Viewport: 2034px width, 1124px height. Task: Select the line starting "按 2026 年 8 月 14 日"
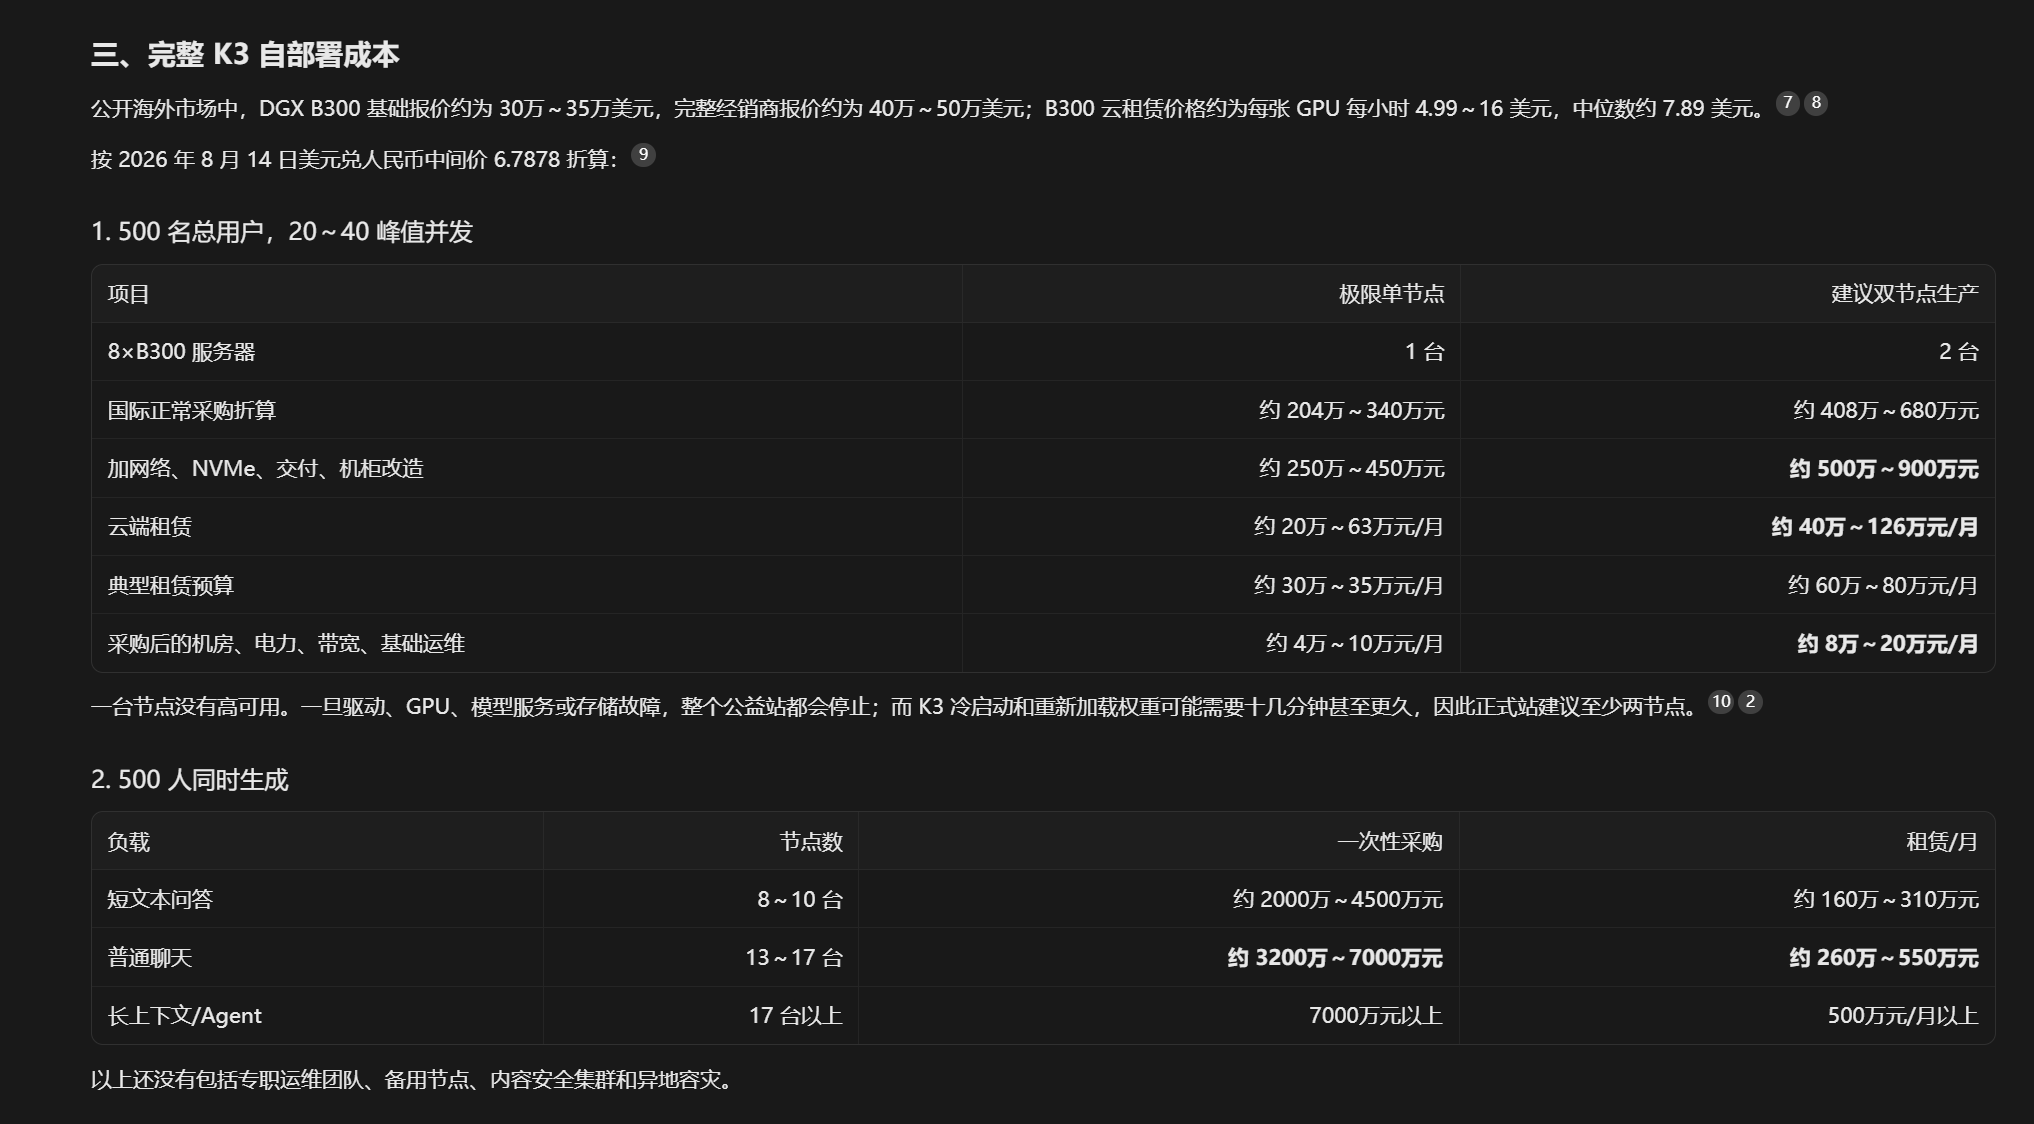(356, 160)
